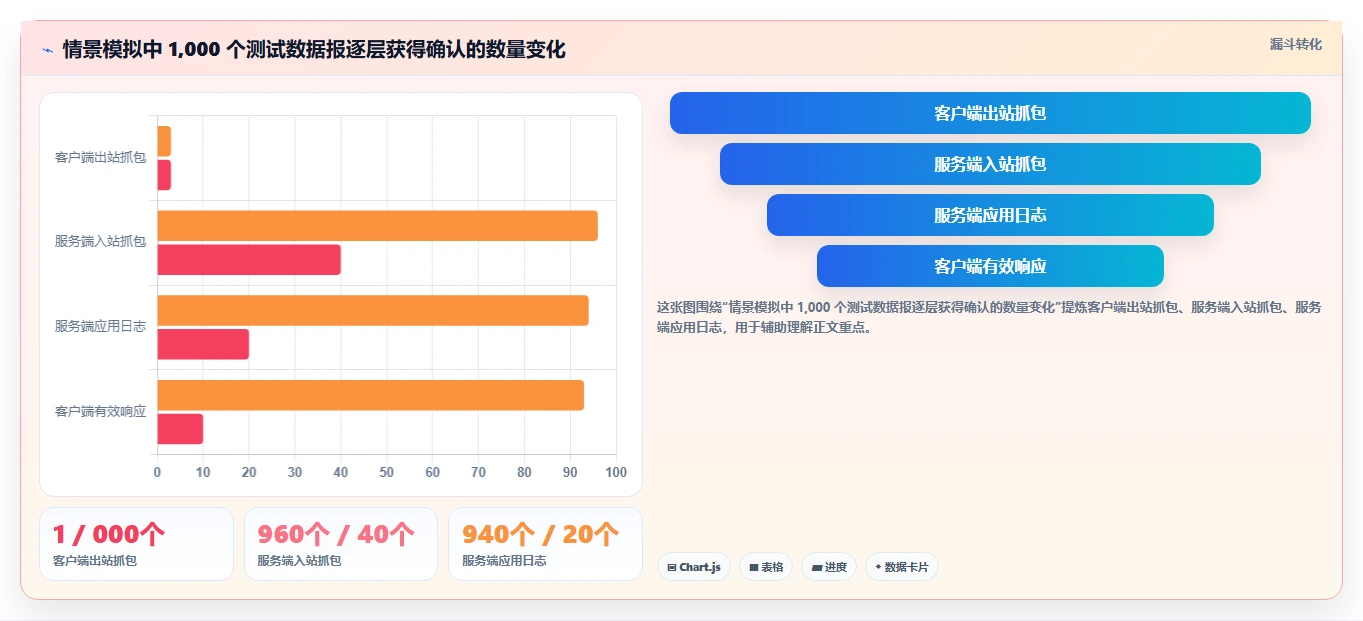Viewport: 1363px width, 621px height.
Task: Click the orange bar for 客户端有效响应
Action: pyautogui.click(x=370, y=395)
